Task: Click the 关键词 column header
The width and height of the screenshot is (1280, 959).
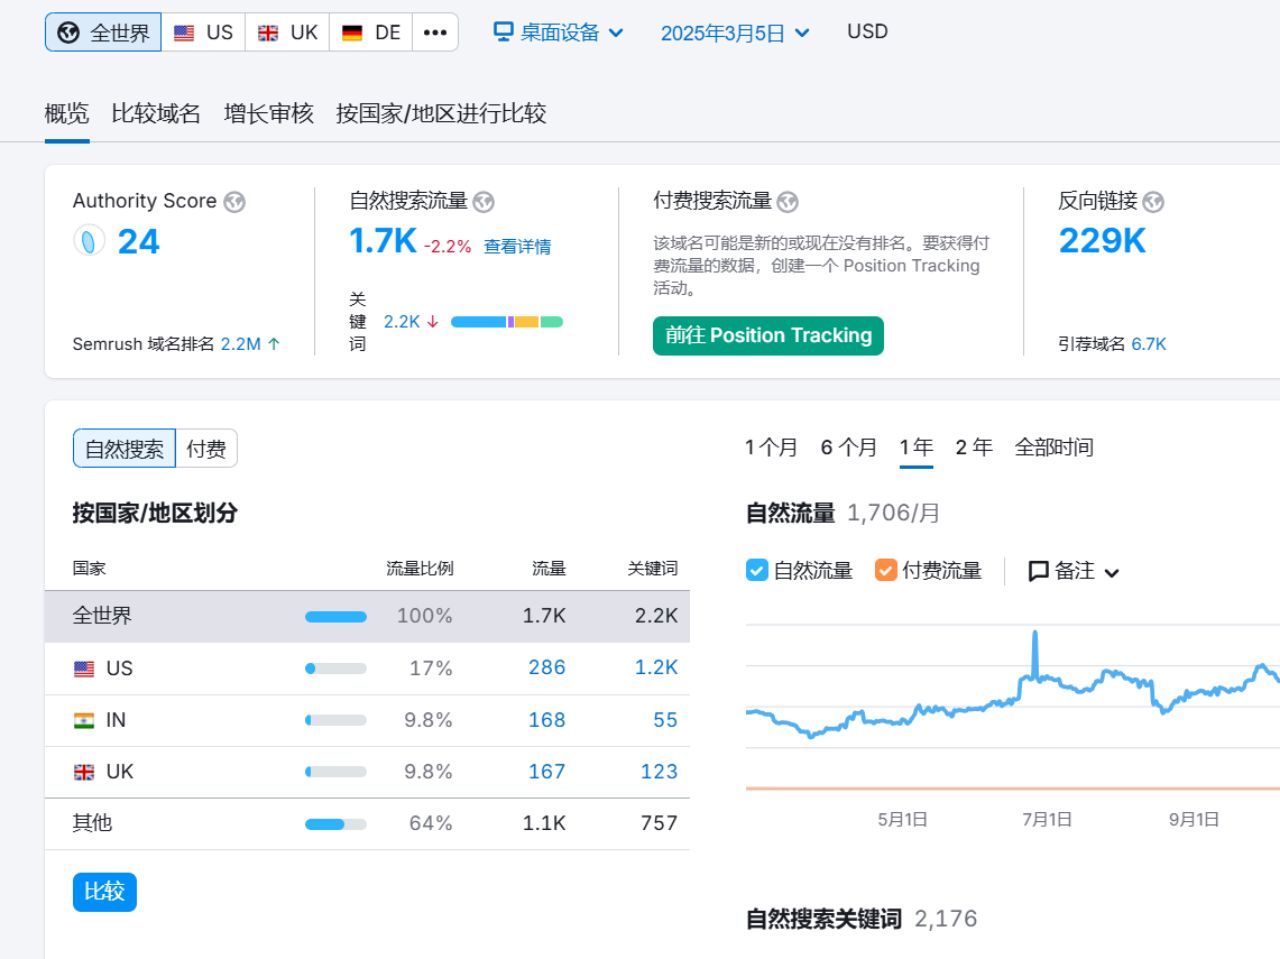Action: [x=653, y=568]
